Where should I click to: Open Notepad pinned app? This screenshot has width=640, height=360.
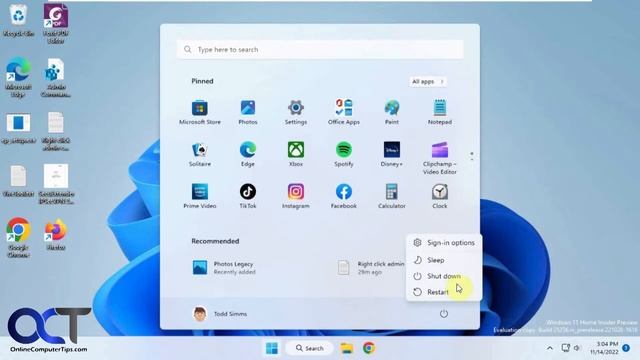coord(440,112)
